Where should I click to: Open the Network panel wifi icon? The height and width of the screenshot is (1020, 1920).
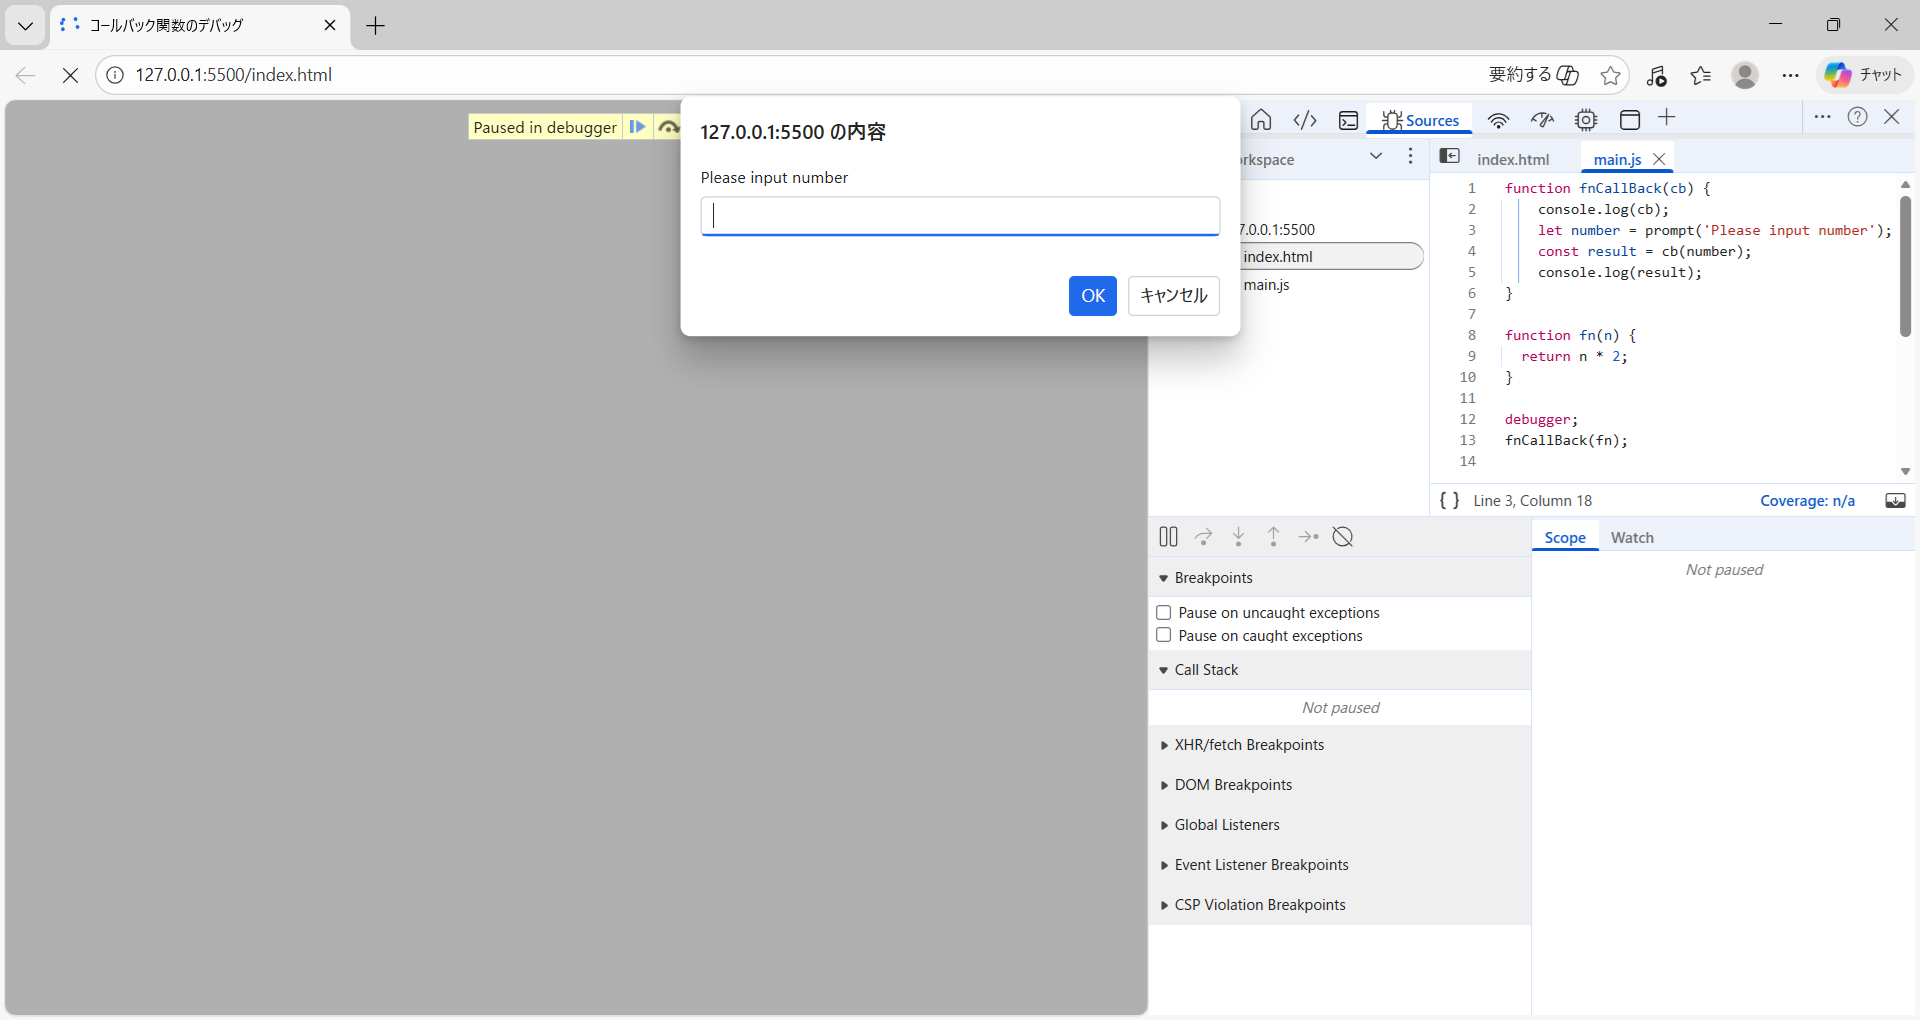pos(1497,120)
